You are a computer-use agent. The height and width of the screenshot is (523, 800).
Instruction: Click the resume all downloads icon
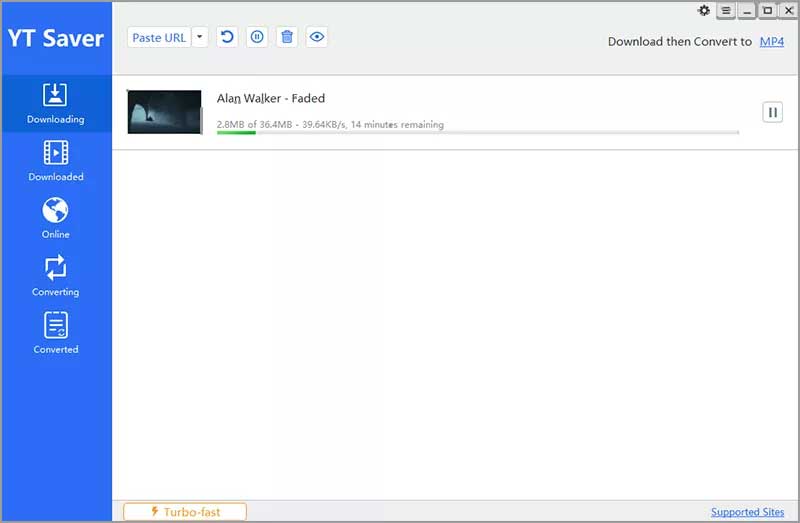227,37
